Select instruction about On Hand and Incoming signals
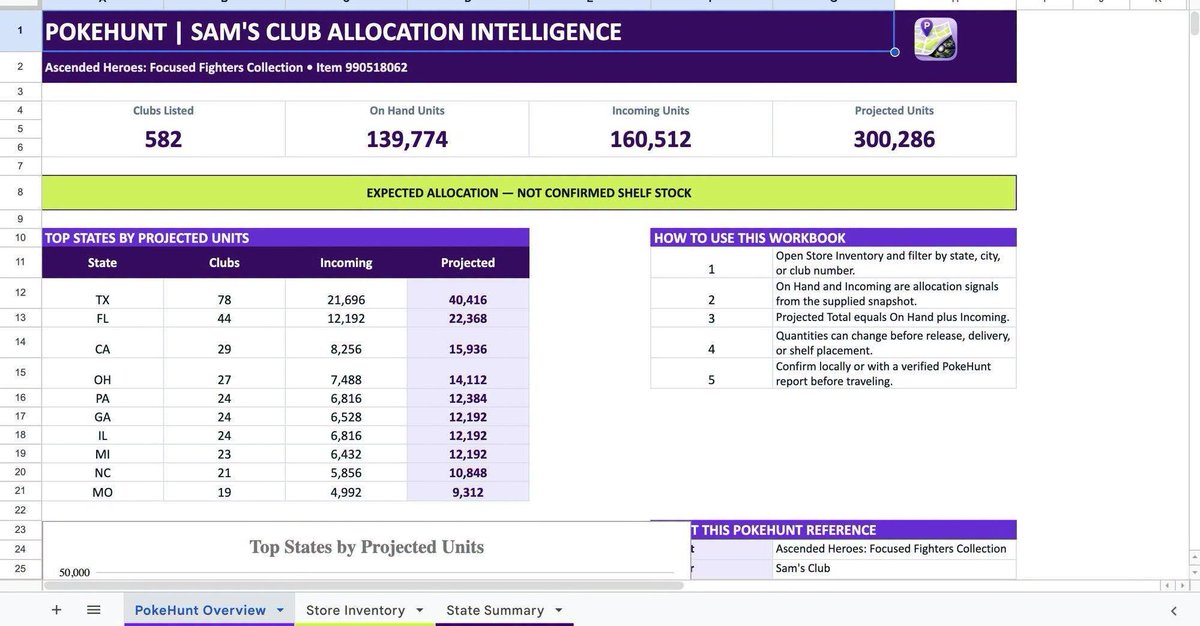Screen dimensions: 1200x626 [894, 293]
